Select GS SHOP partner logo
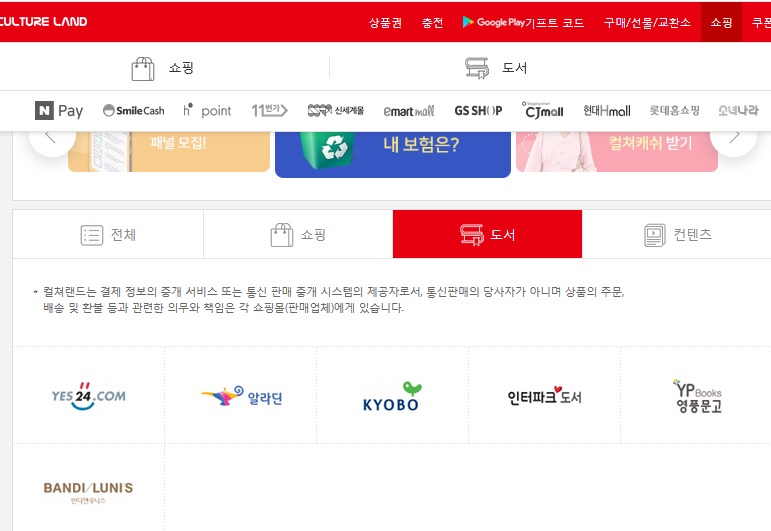The height and width of the screenshot is (531, 771). click(478, 111)
